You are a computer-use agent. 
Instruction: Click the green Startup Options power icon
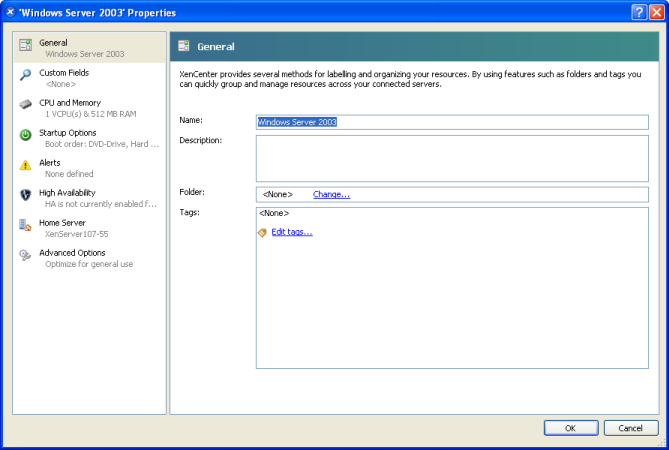pos(26,135)
